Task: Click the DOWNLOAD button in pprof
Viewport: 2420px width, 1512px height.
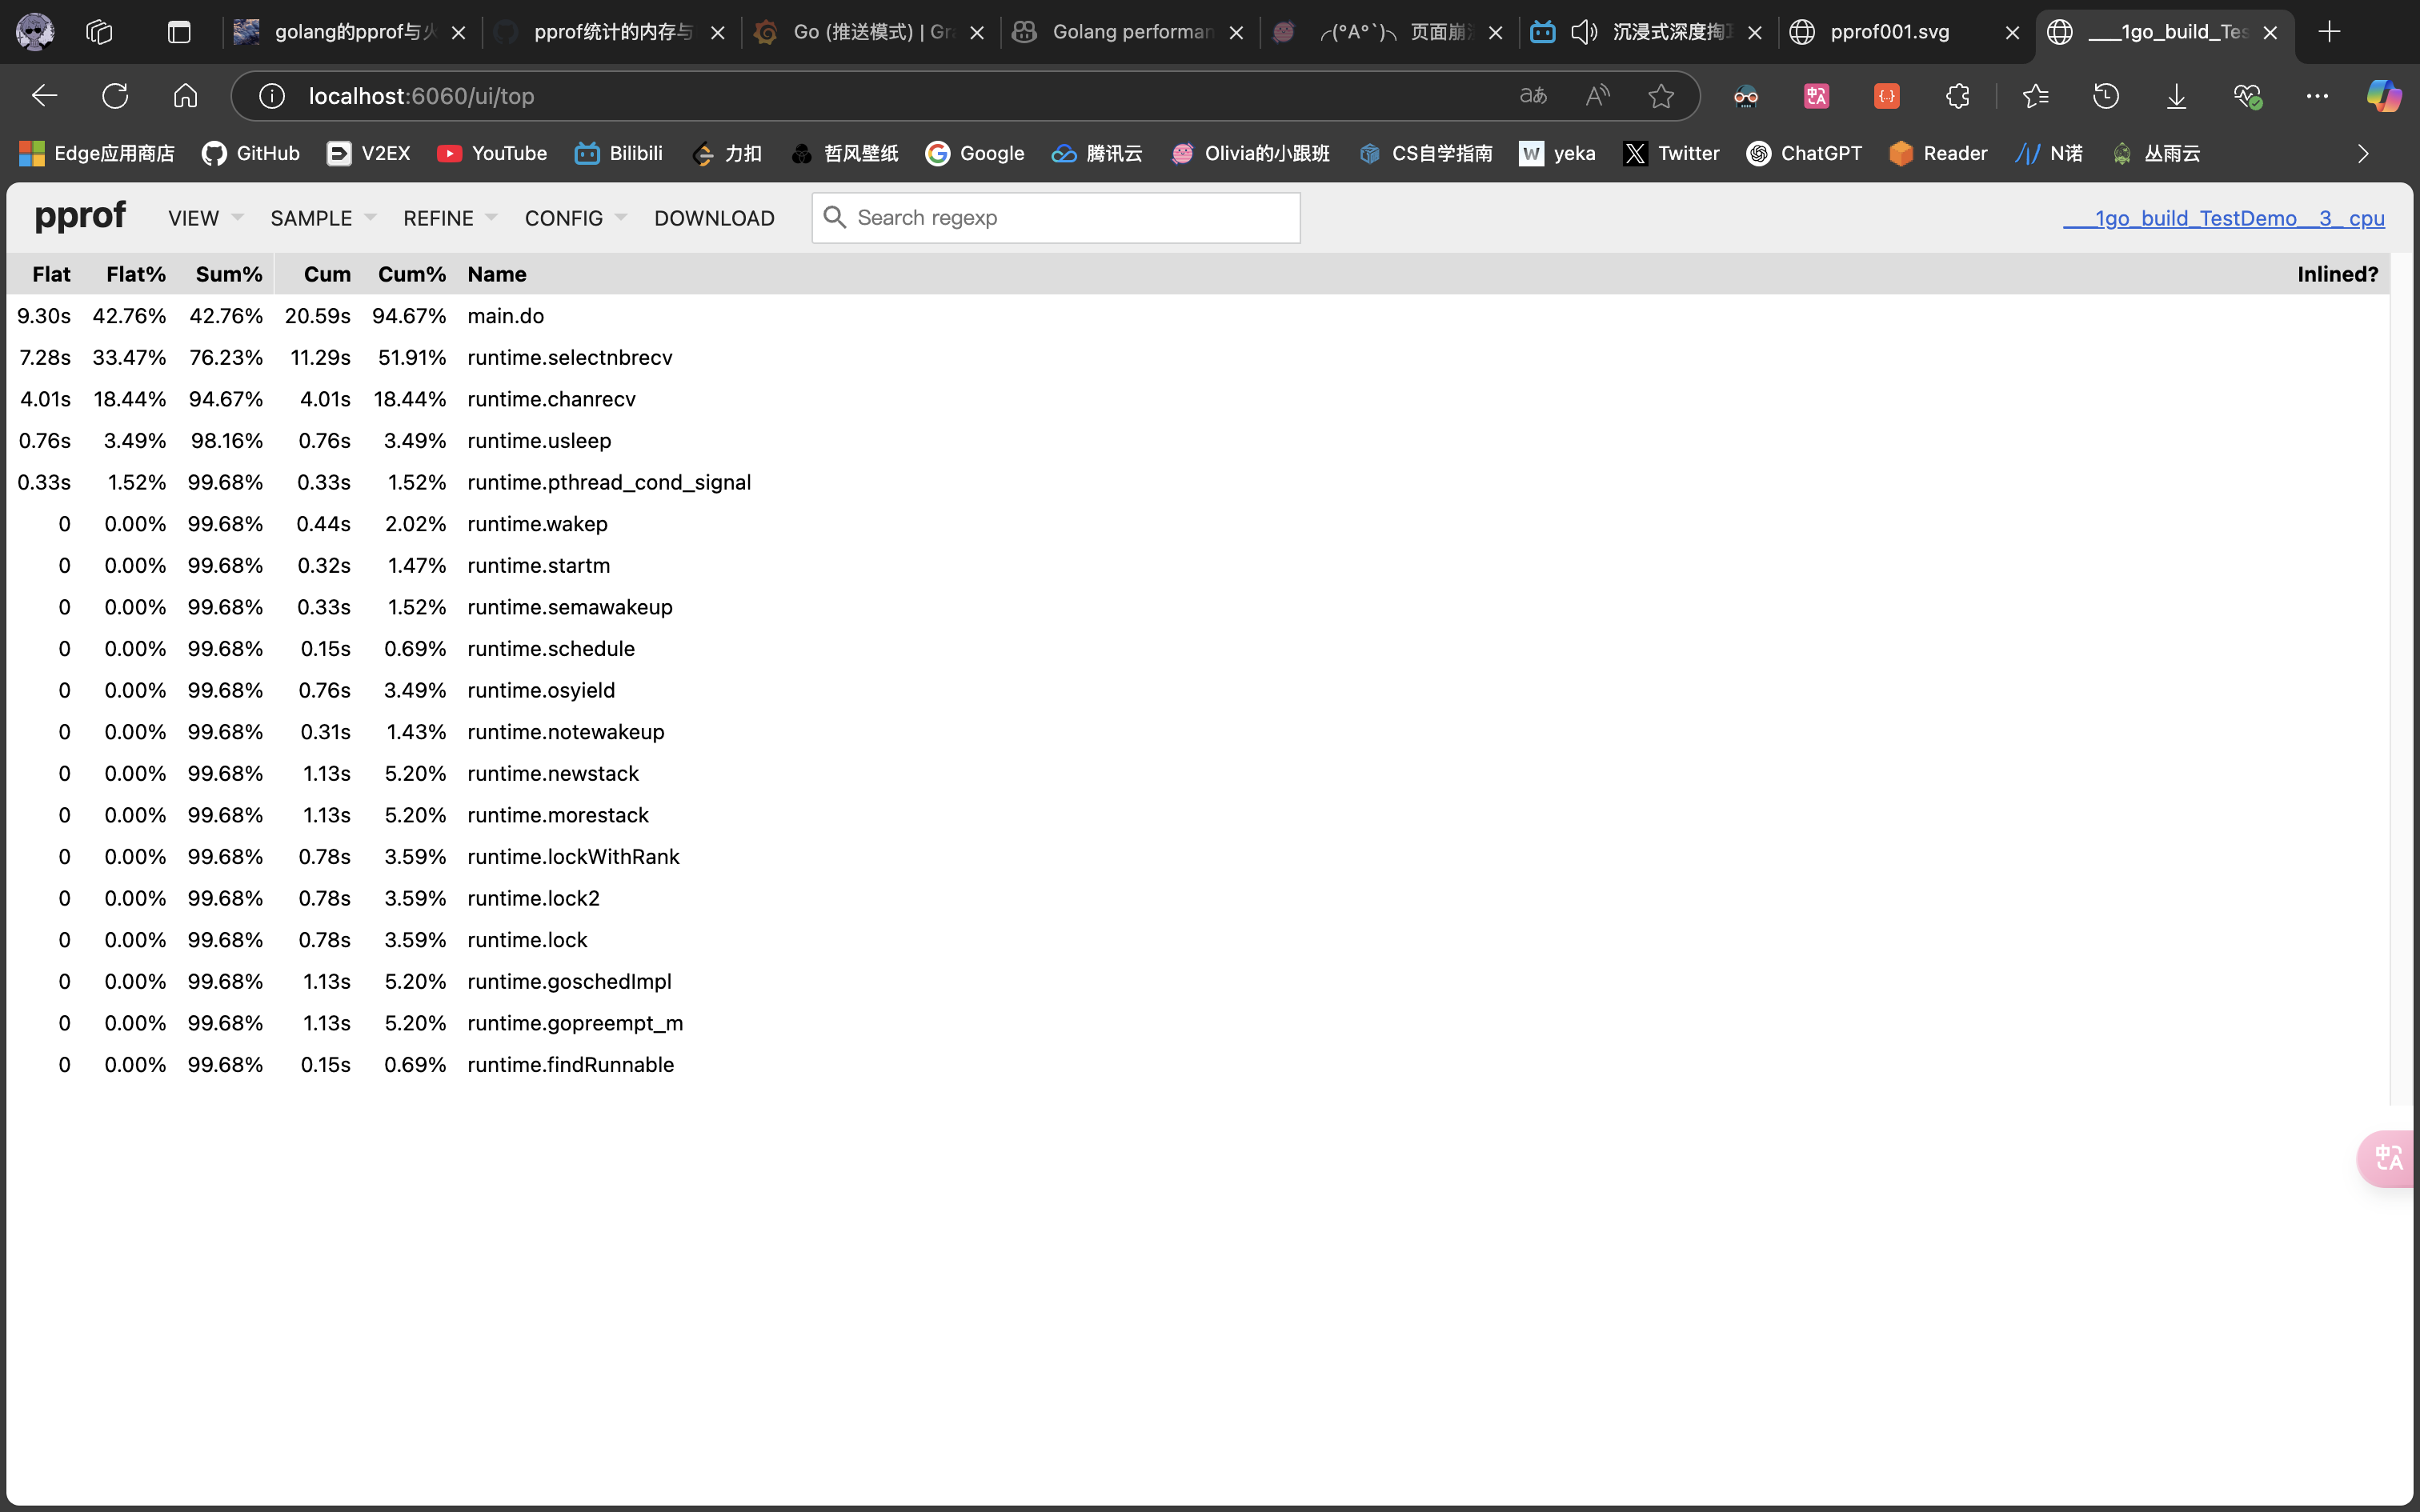Action: coord(714,218)
